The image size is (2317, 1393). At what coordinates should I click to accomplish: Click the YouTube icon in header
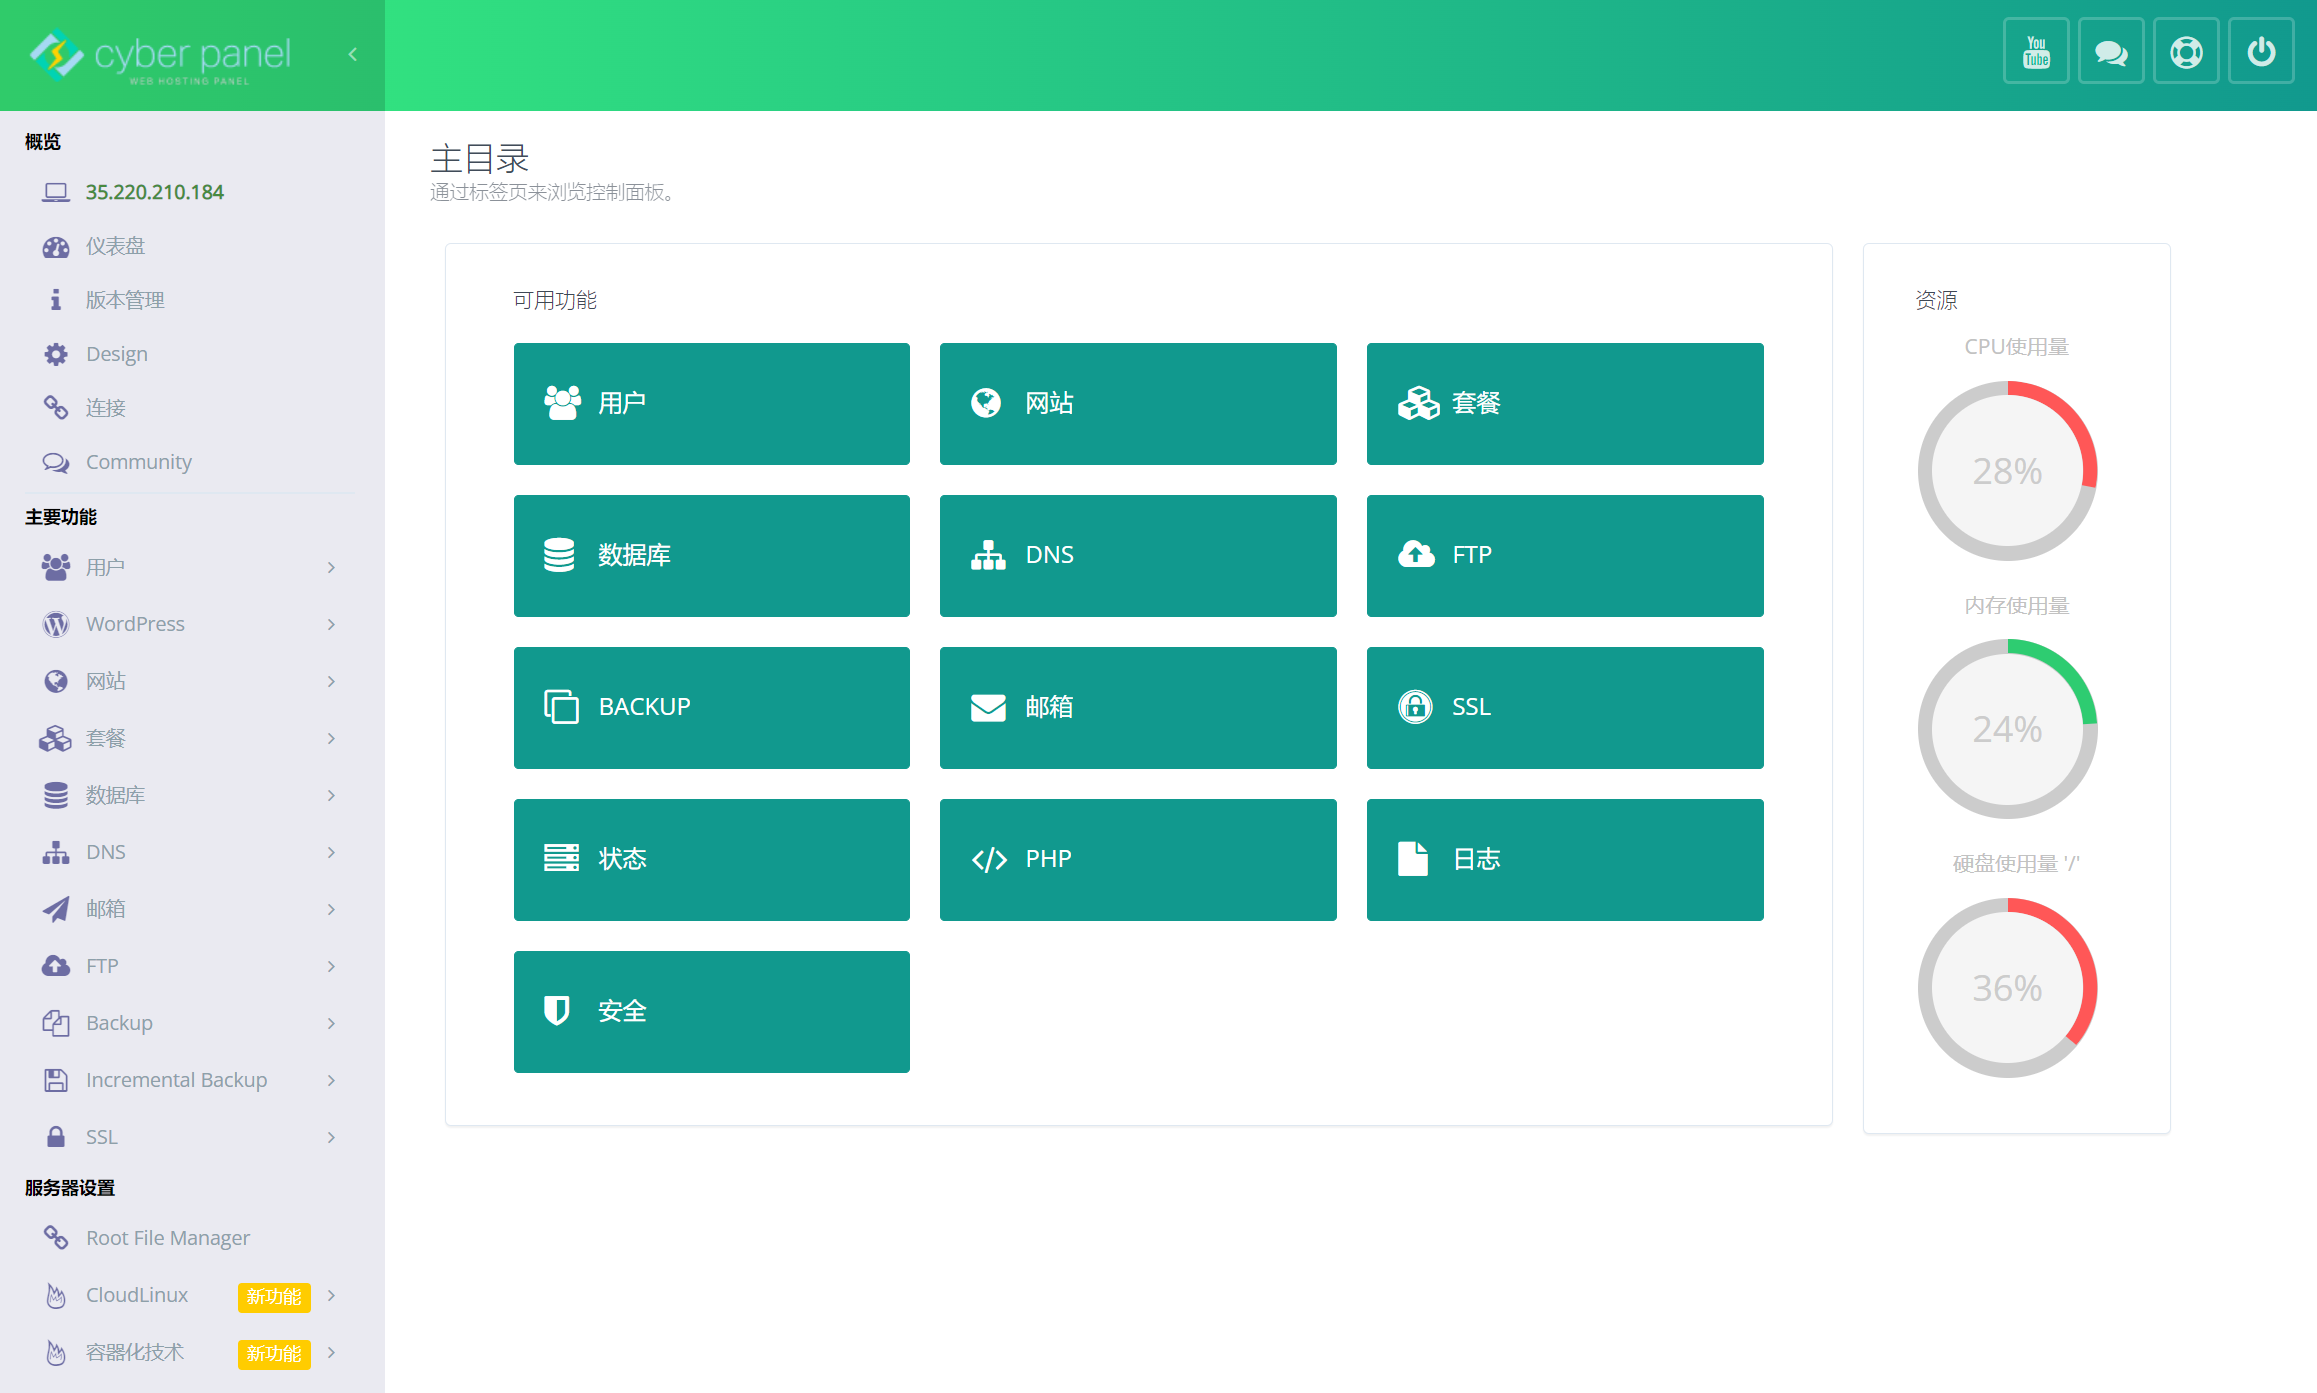coord(2035,52)
